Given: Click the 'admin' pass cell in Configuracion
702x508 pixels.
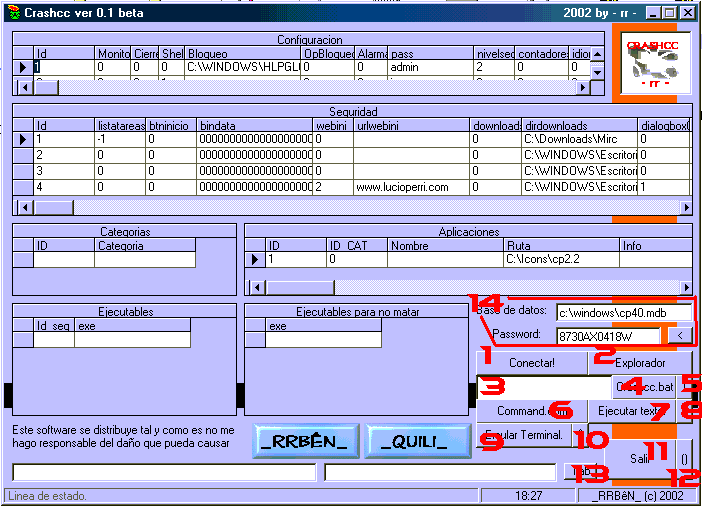Looking at the screenshot, I should [430, 67].
